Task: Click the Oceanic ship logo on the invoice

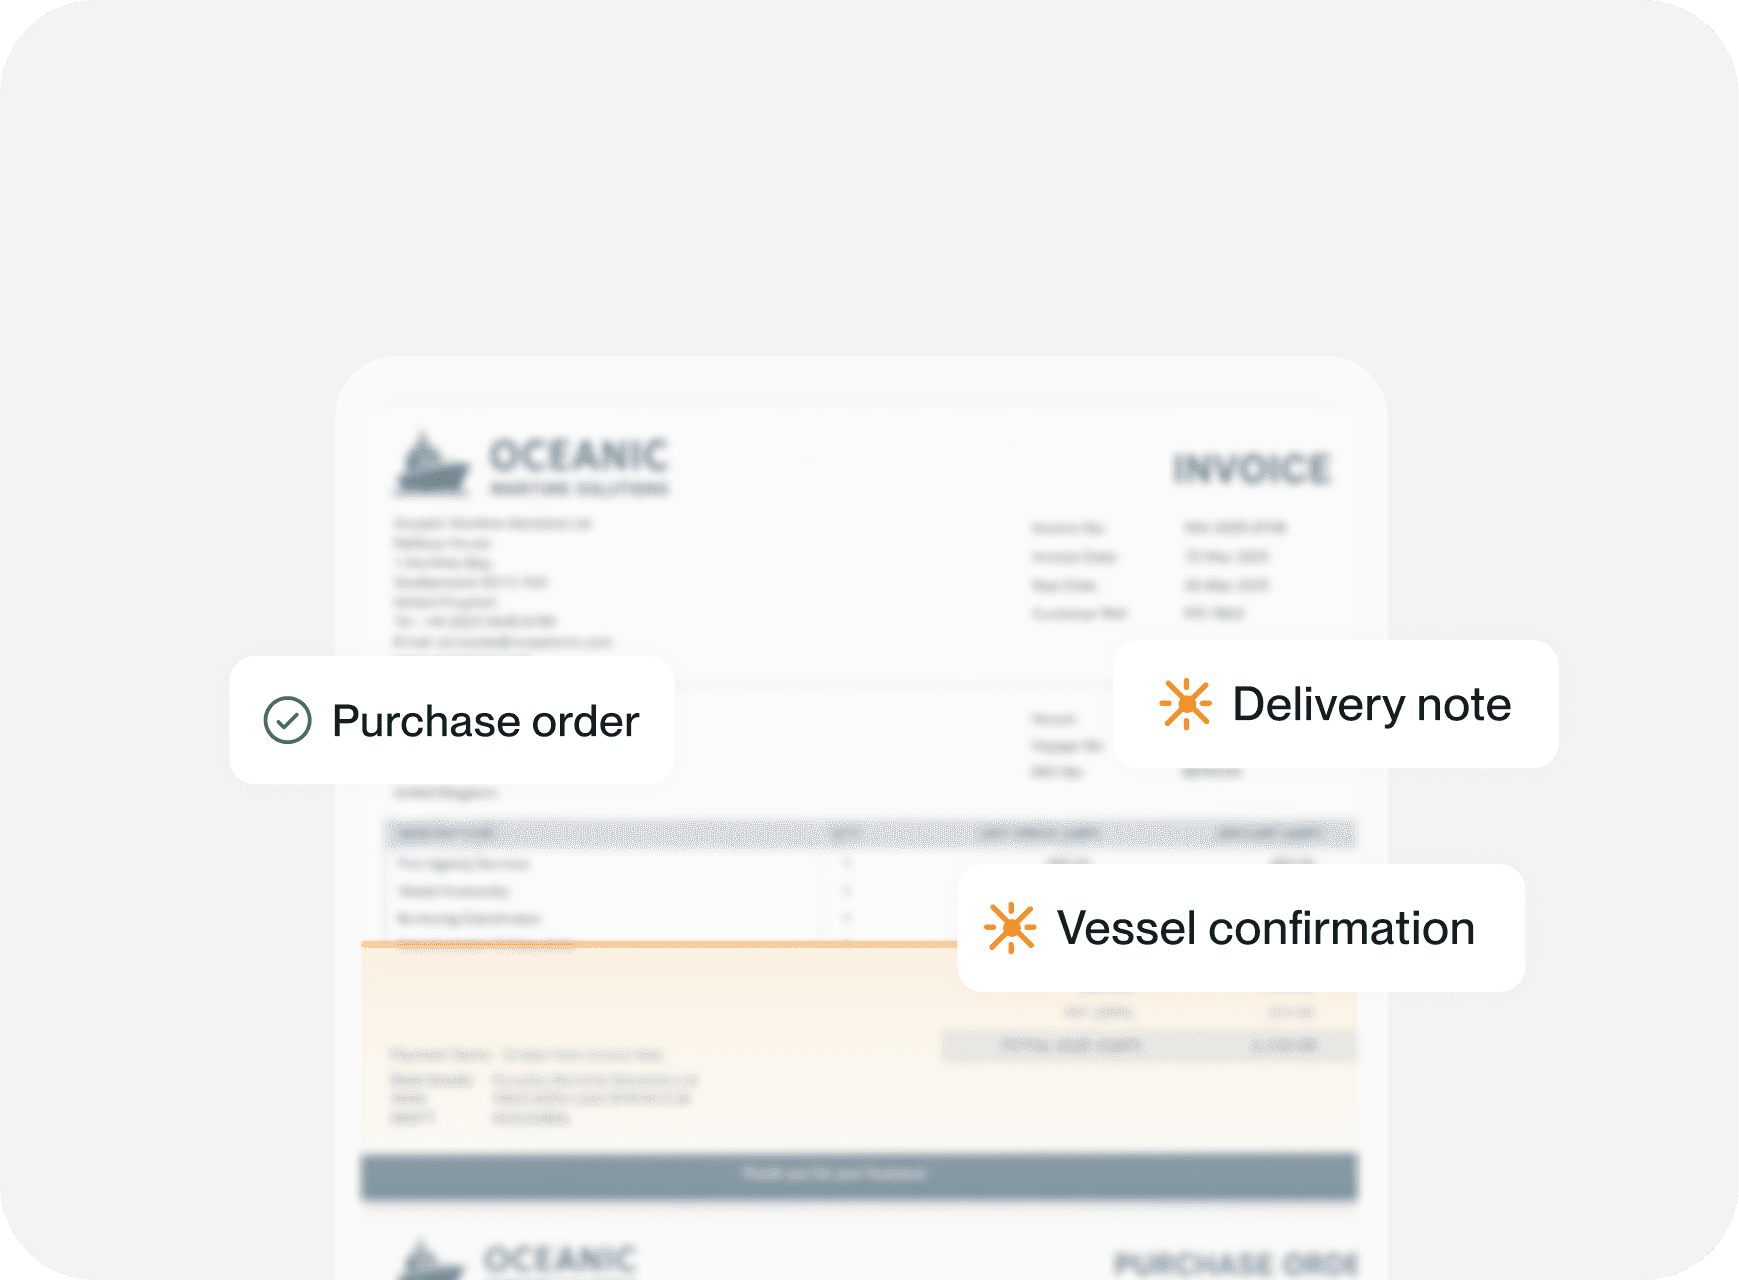Action: pyautogui.click(x=432, y=464)
